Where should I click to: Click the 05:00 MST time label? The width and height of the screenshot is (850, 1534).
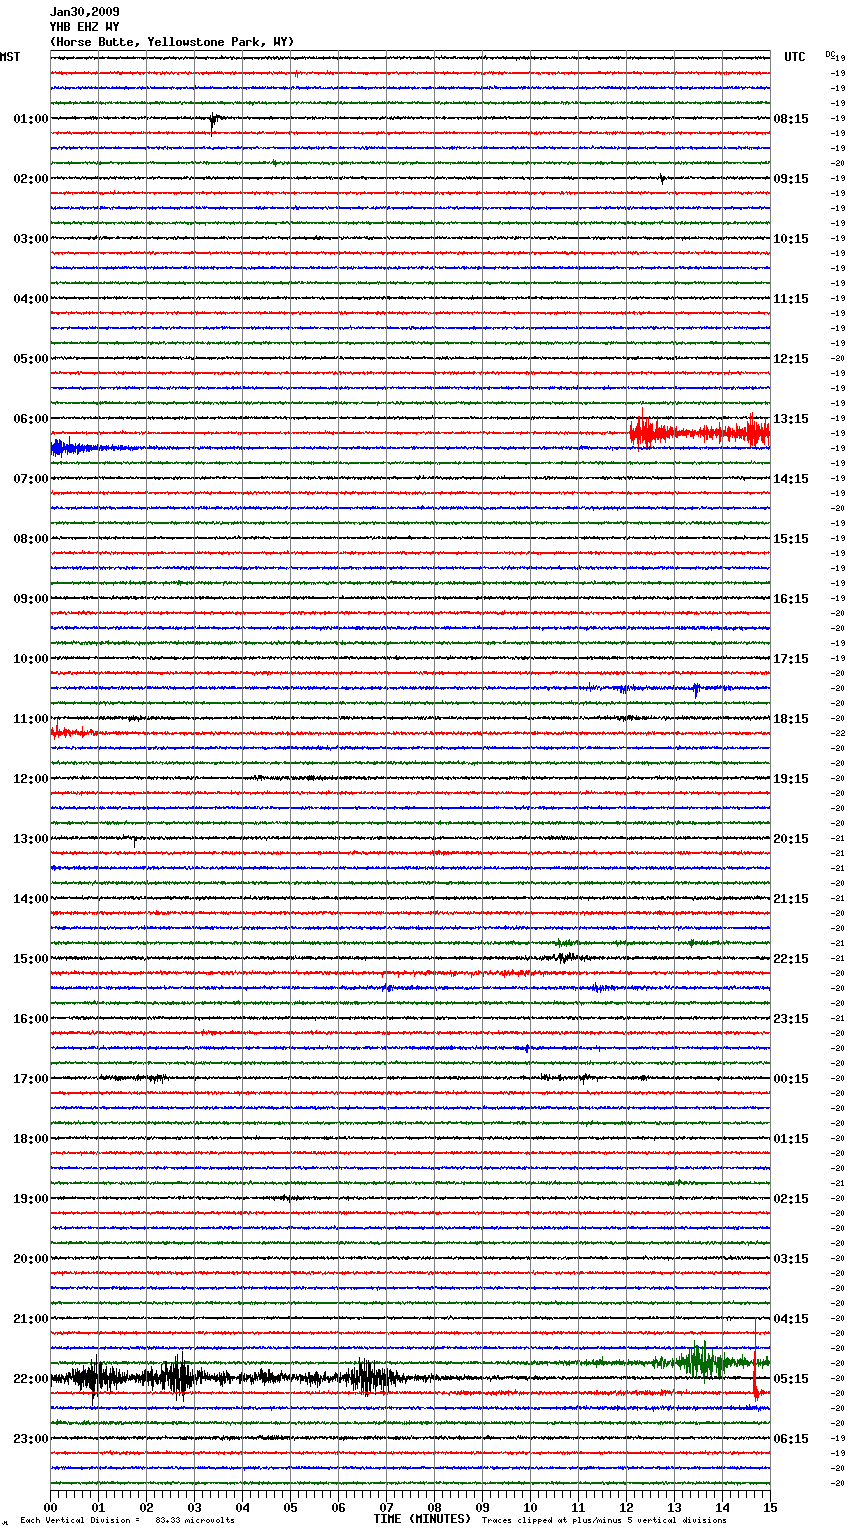pyautogui.click(x=31, y=359)
